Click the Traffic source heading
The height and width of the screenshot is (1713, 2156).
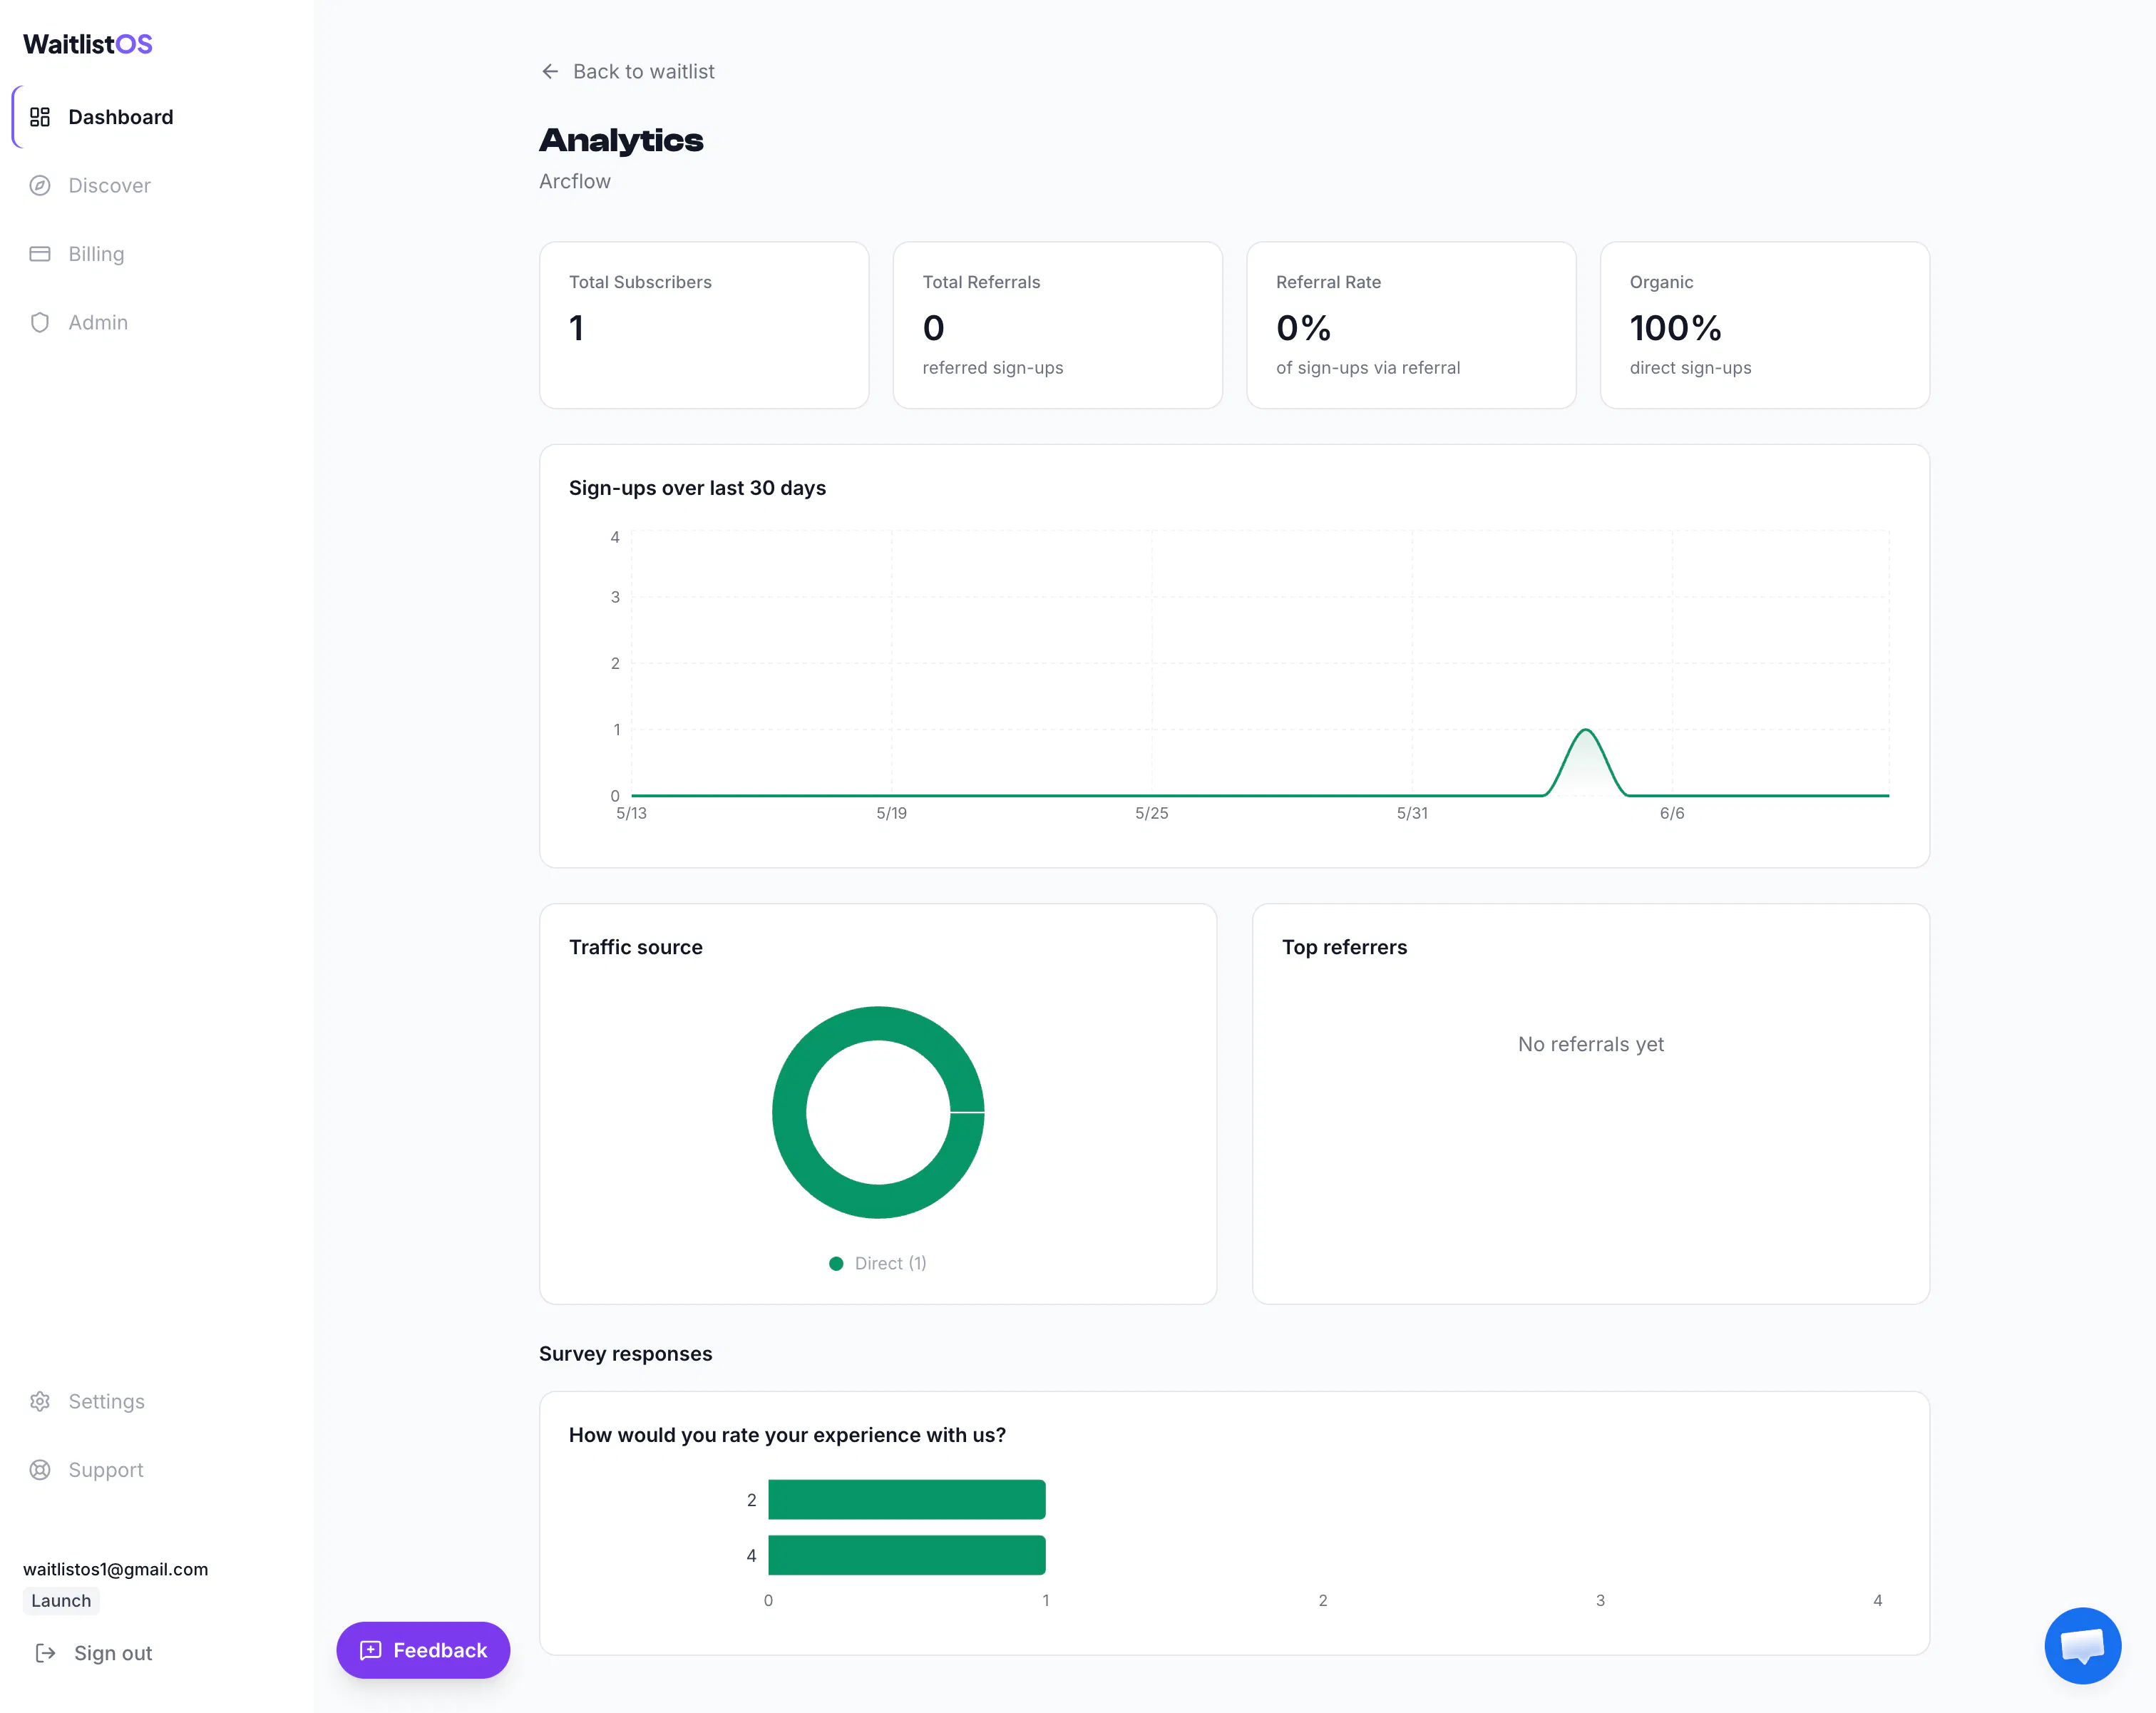pyautogui.click(x=636, y=947)
